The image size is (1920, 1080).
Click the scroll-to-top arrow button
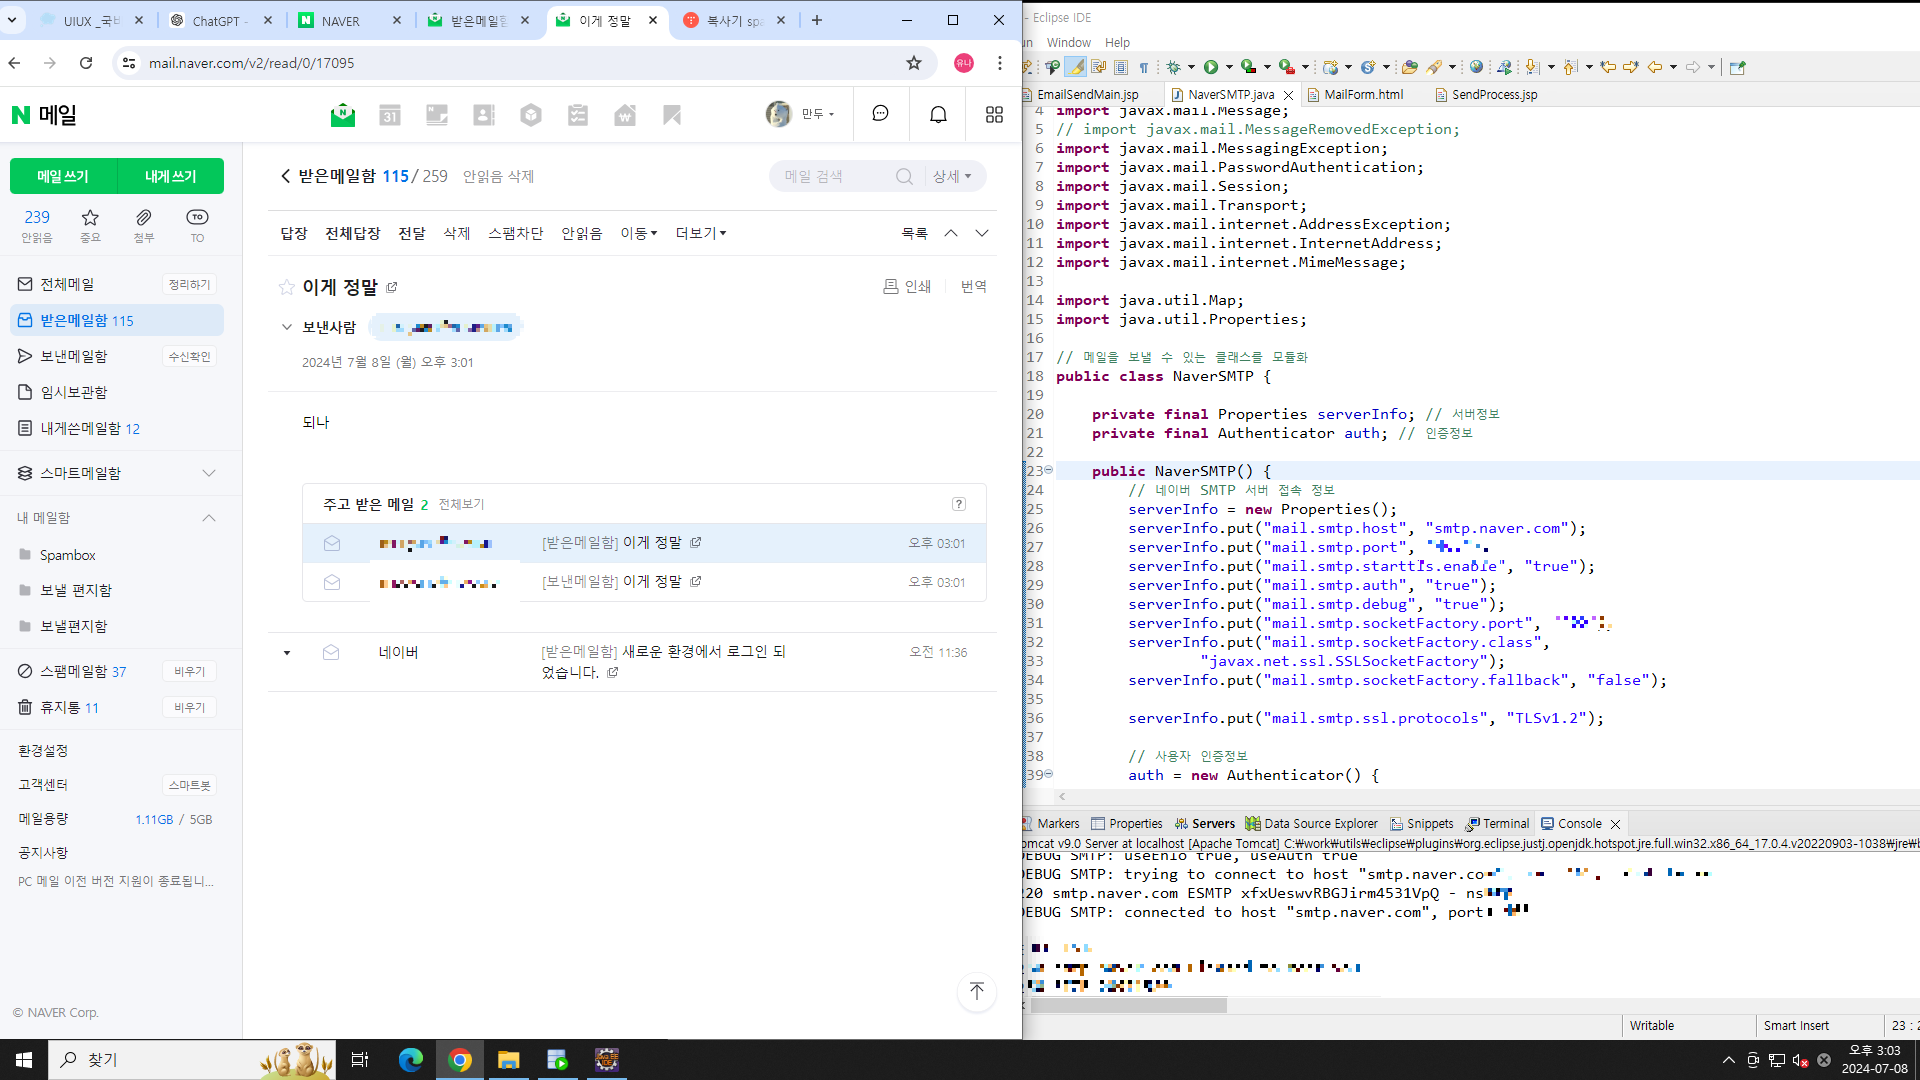(x=977, y=991)
